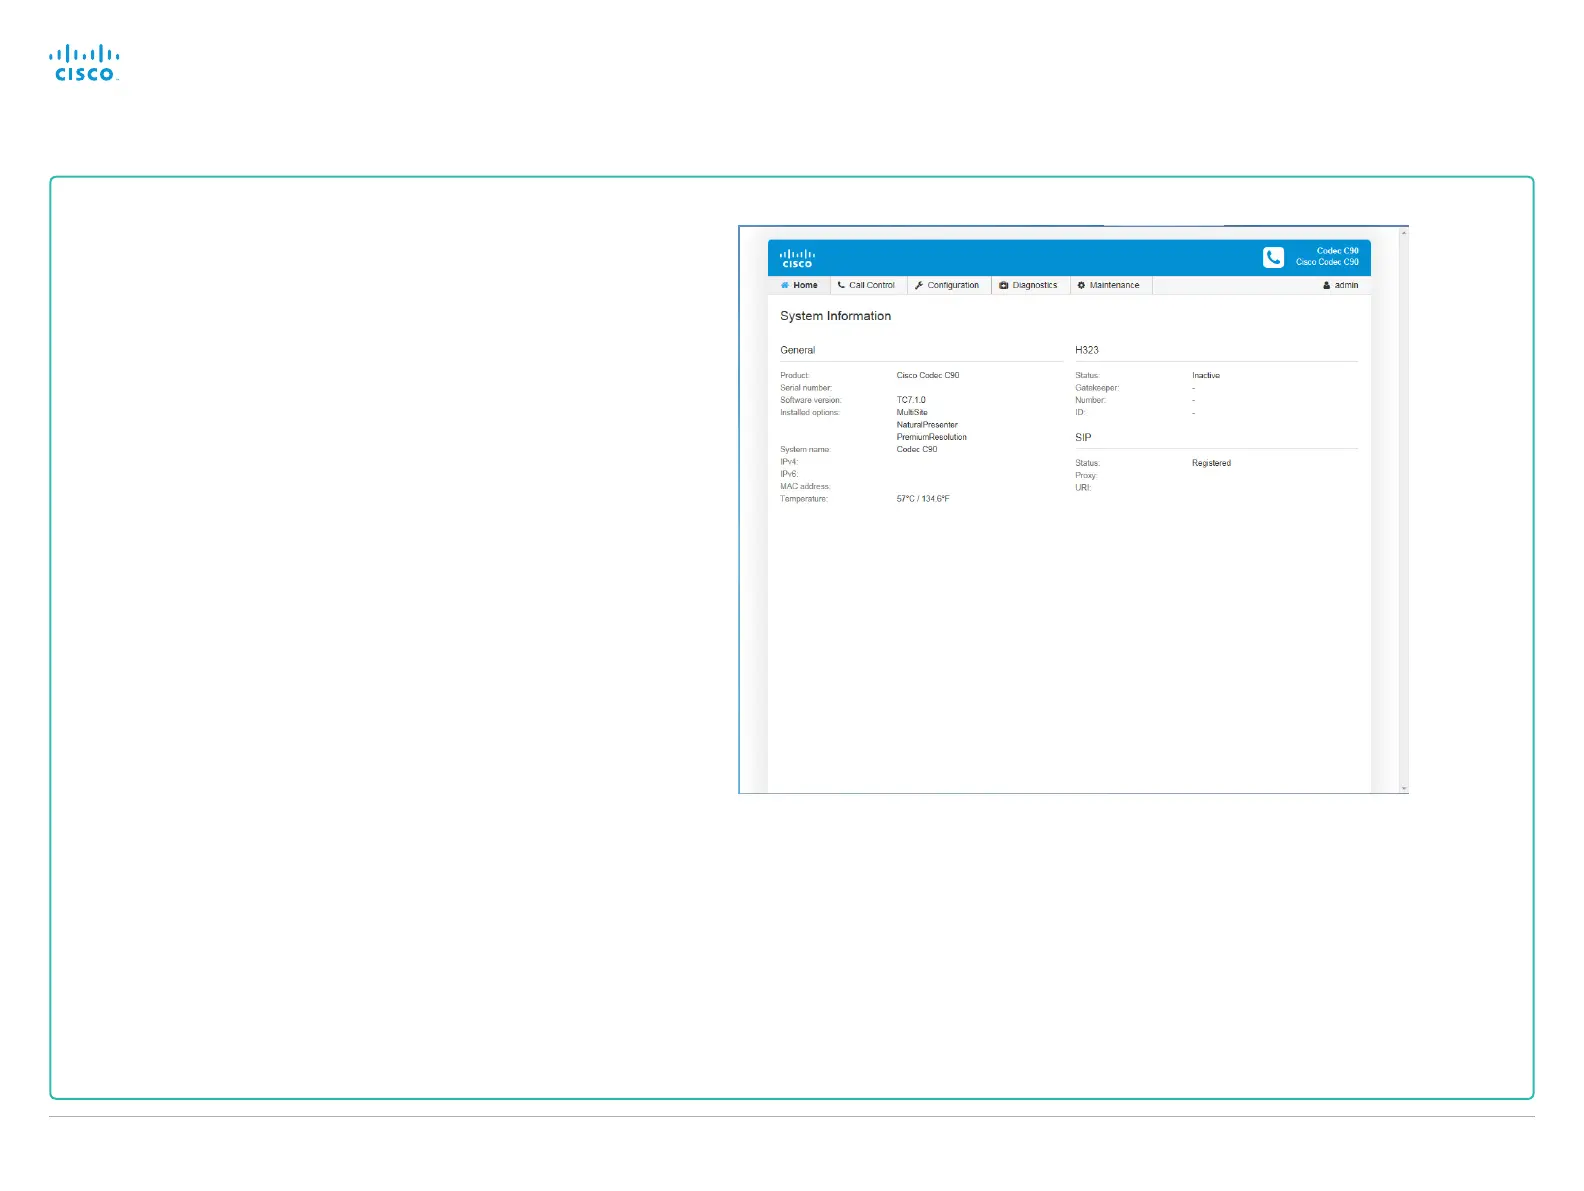
Task: Click the SIP status value Registered
Action: [x=1211, y=463]
